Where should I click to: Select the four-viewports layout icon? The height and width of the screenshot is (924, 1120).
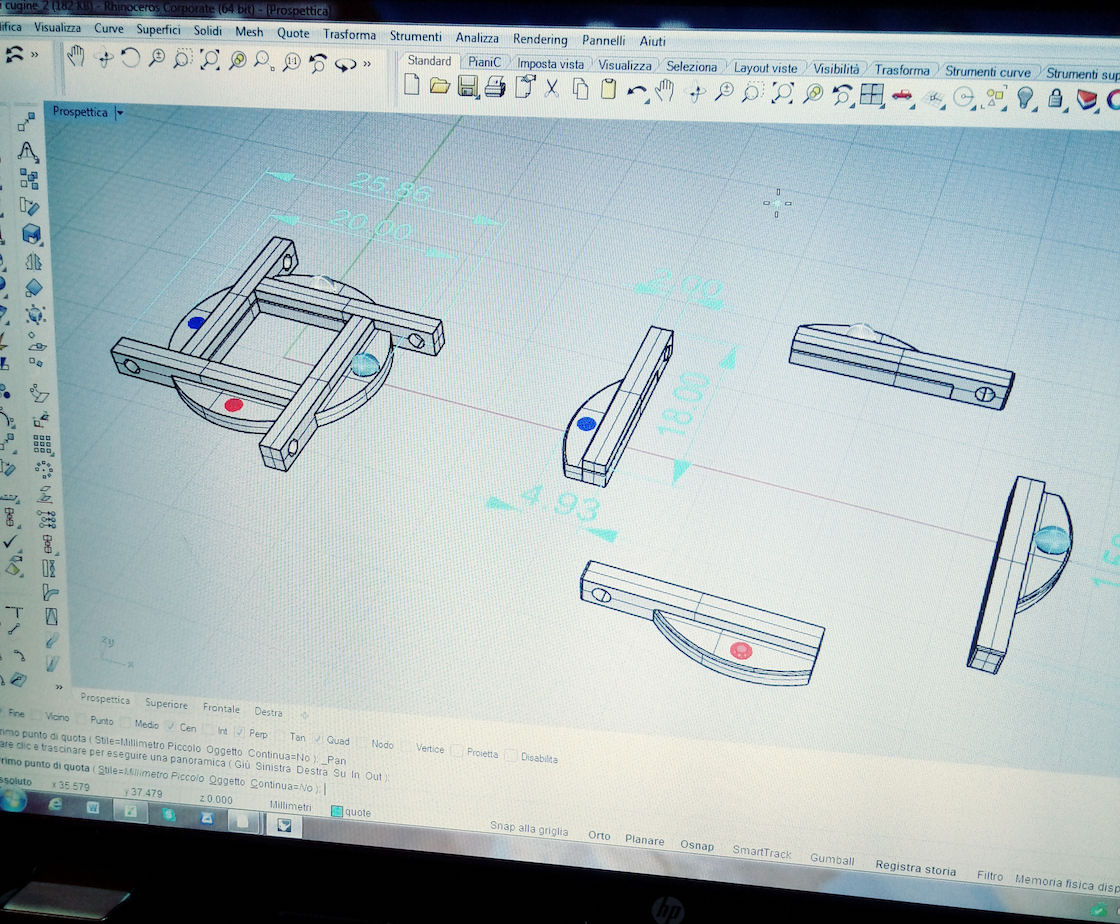tap(871, 95)
